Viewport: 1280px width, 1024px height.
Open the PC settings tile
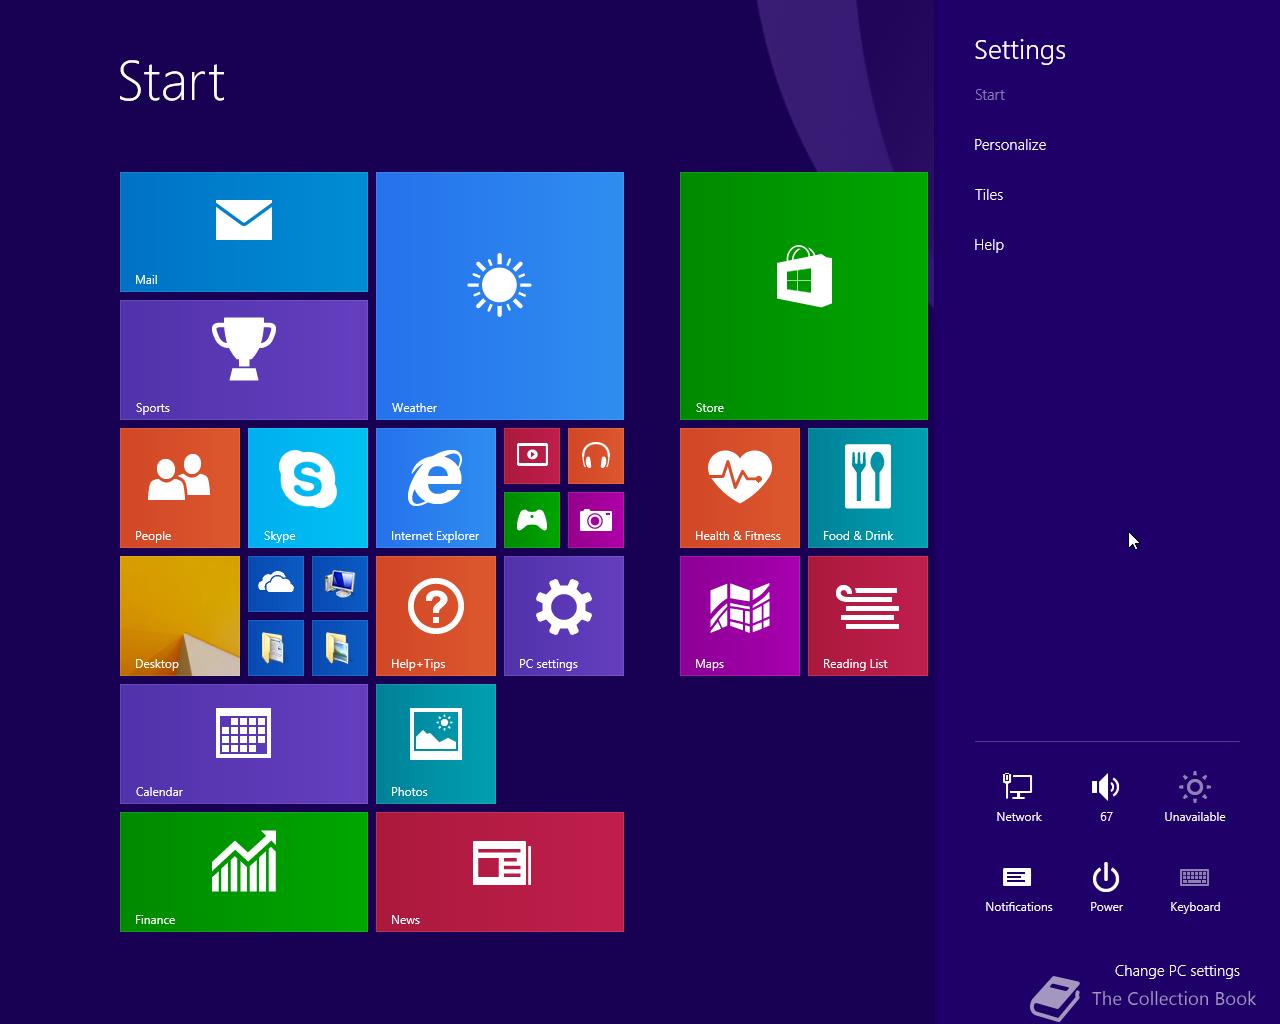pyautogui.click(x=564, y=616)
